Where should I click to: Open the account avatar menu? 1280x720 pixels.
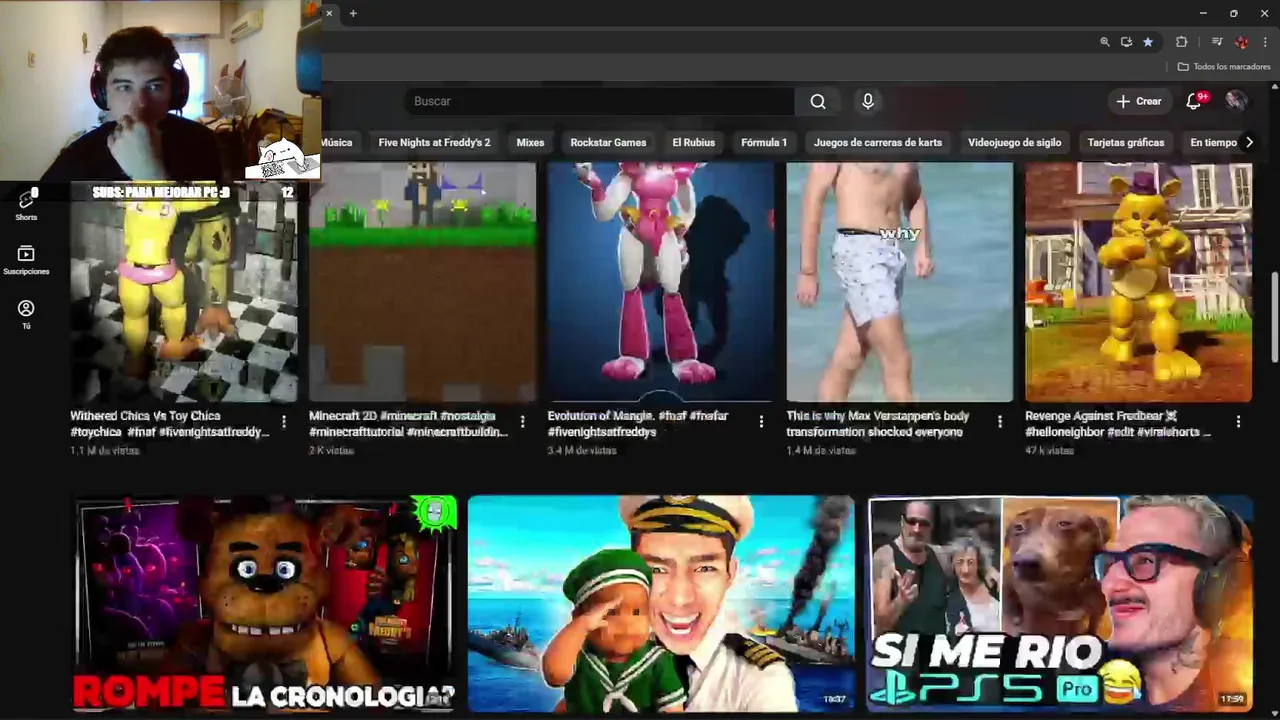point(1237,101)
